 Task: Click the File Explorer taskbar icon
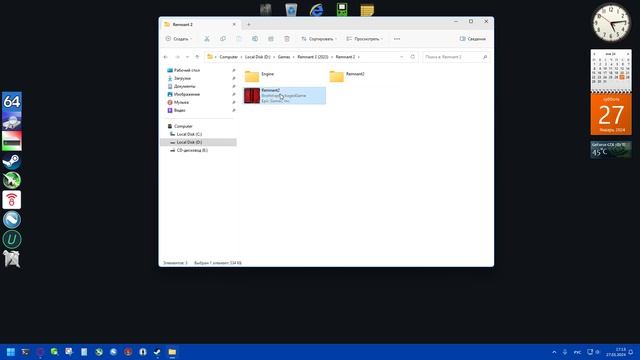[x=172, y=352]
